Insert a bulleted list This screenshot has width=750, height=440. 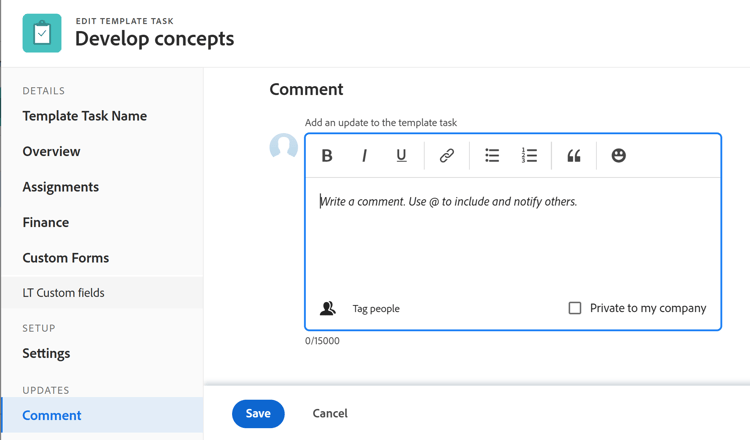[492, 156]
